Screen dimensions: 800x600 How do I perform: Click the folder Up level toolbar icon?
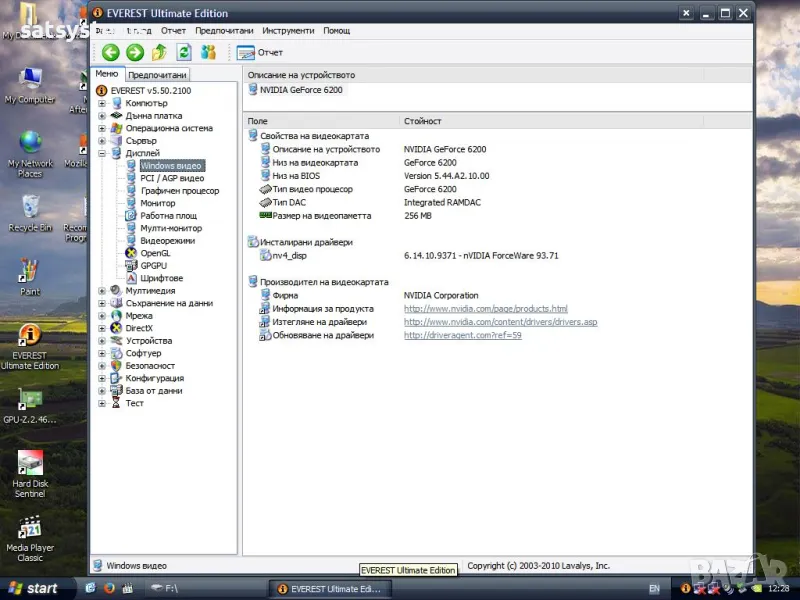(x=159, y=53)
